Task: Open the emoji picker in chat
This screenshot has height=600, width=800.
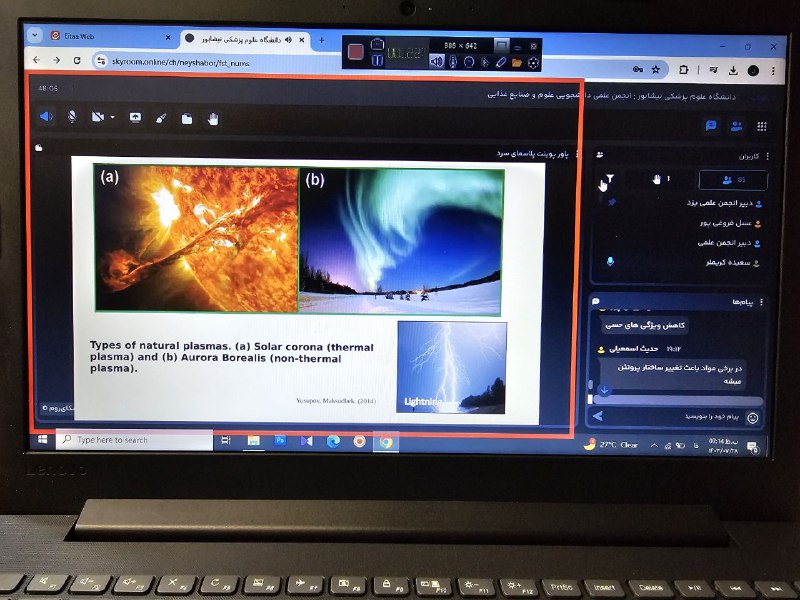Action: click(753, 417)
